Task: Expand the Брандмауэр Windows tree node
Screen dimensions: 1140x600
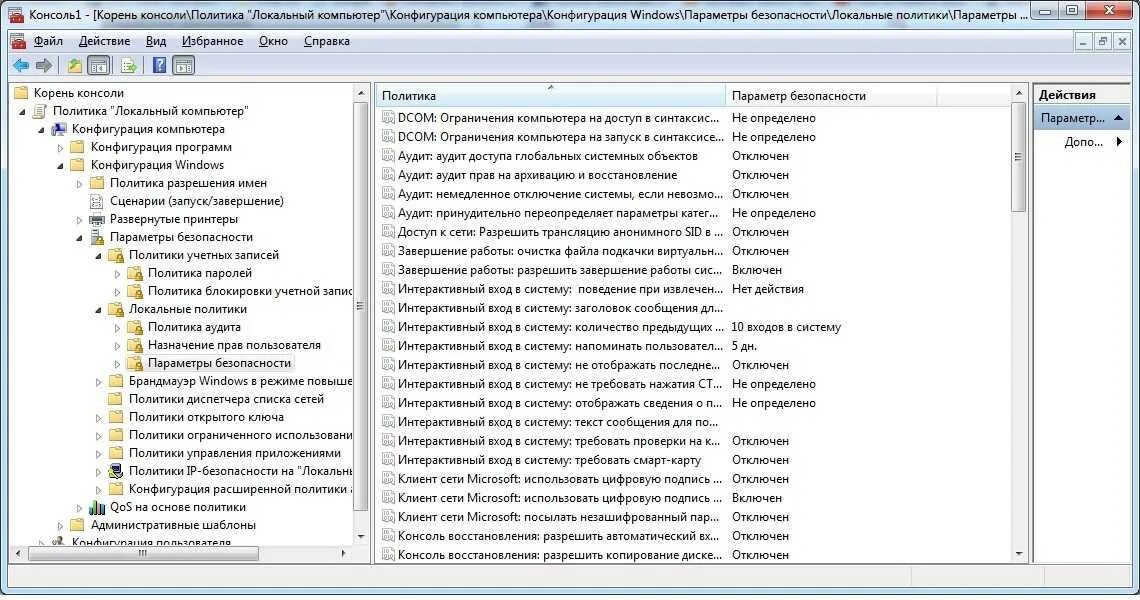Action: pos(98,381)
